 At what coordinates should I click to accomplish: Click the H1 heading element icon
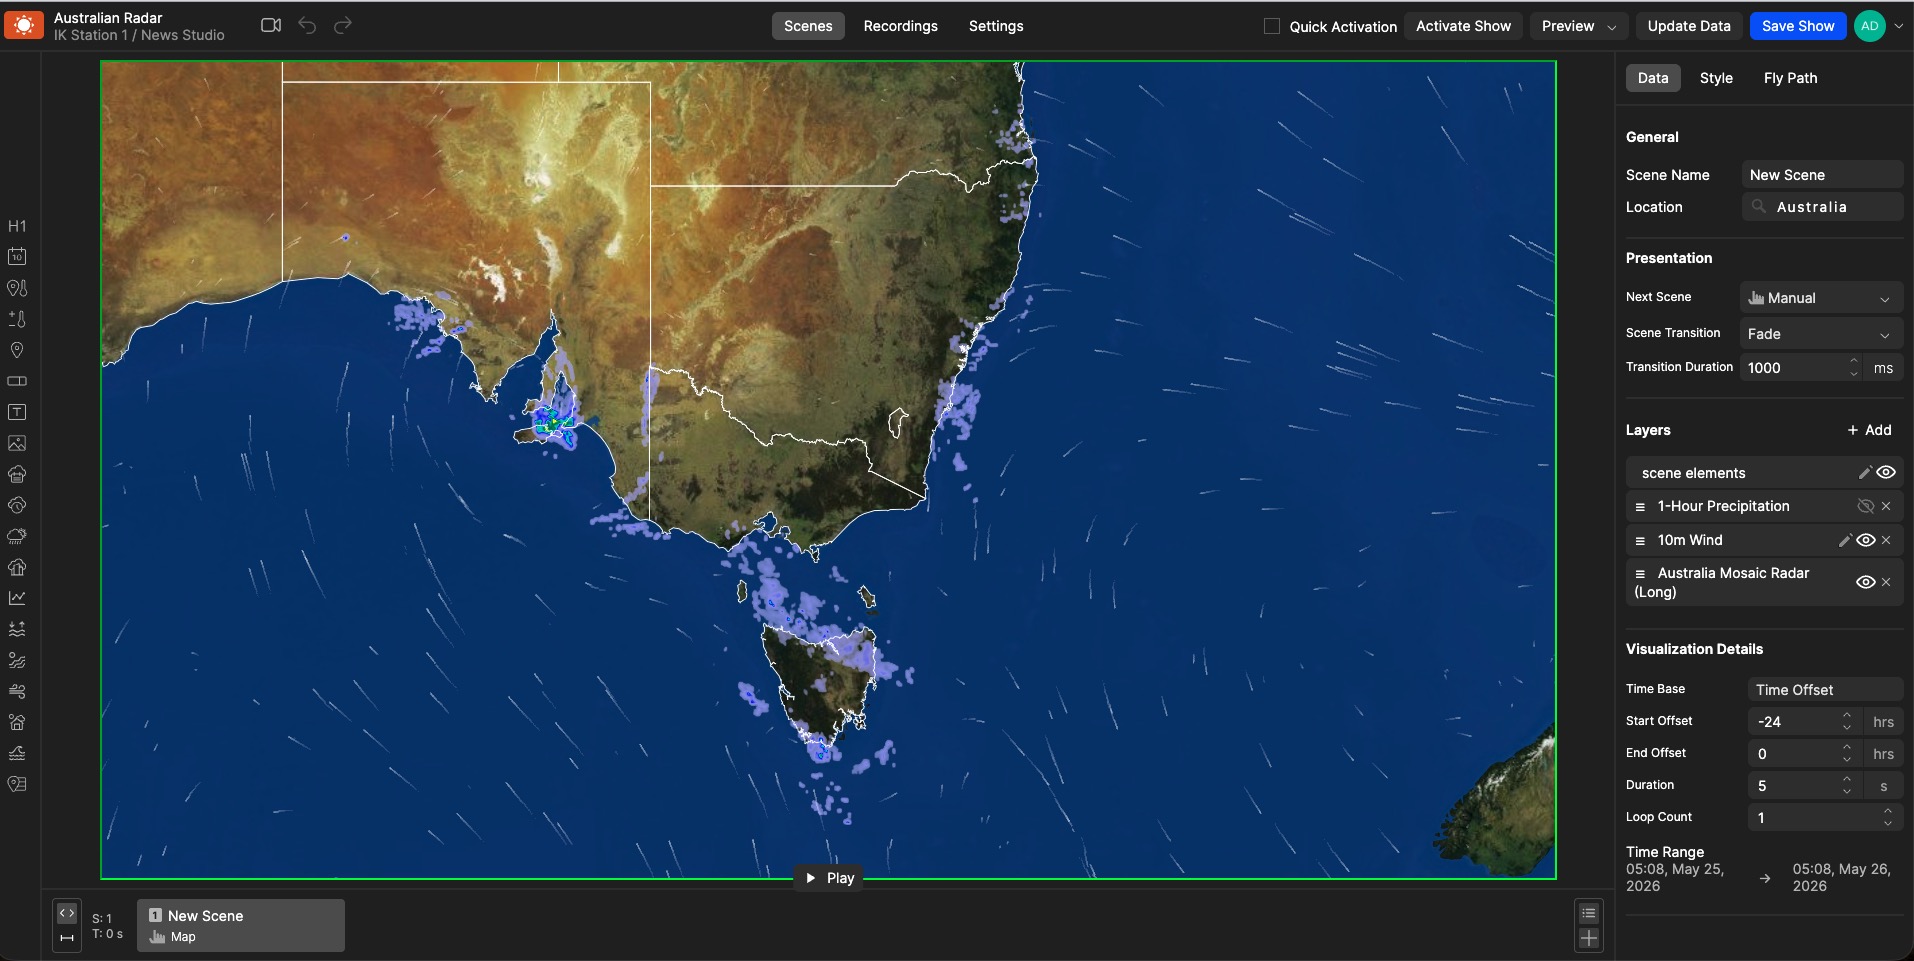[17, 226]
